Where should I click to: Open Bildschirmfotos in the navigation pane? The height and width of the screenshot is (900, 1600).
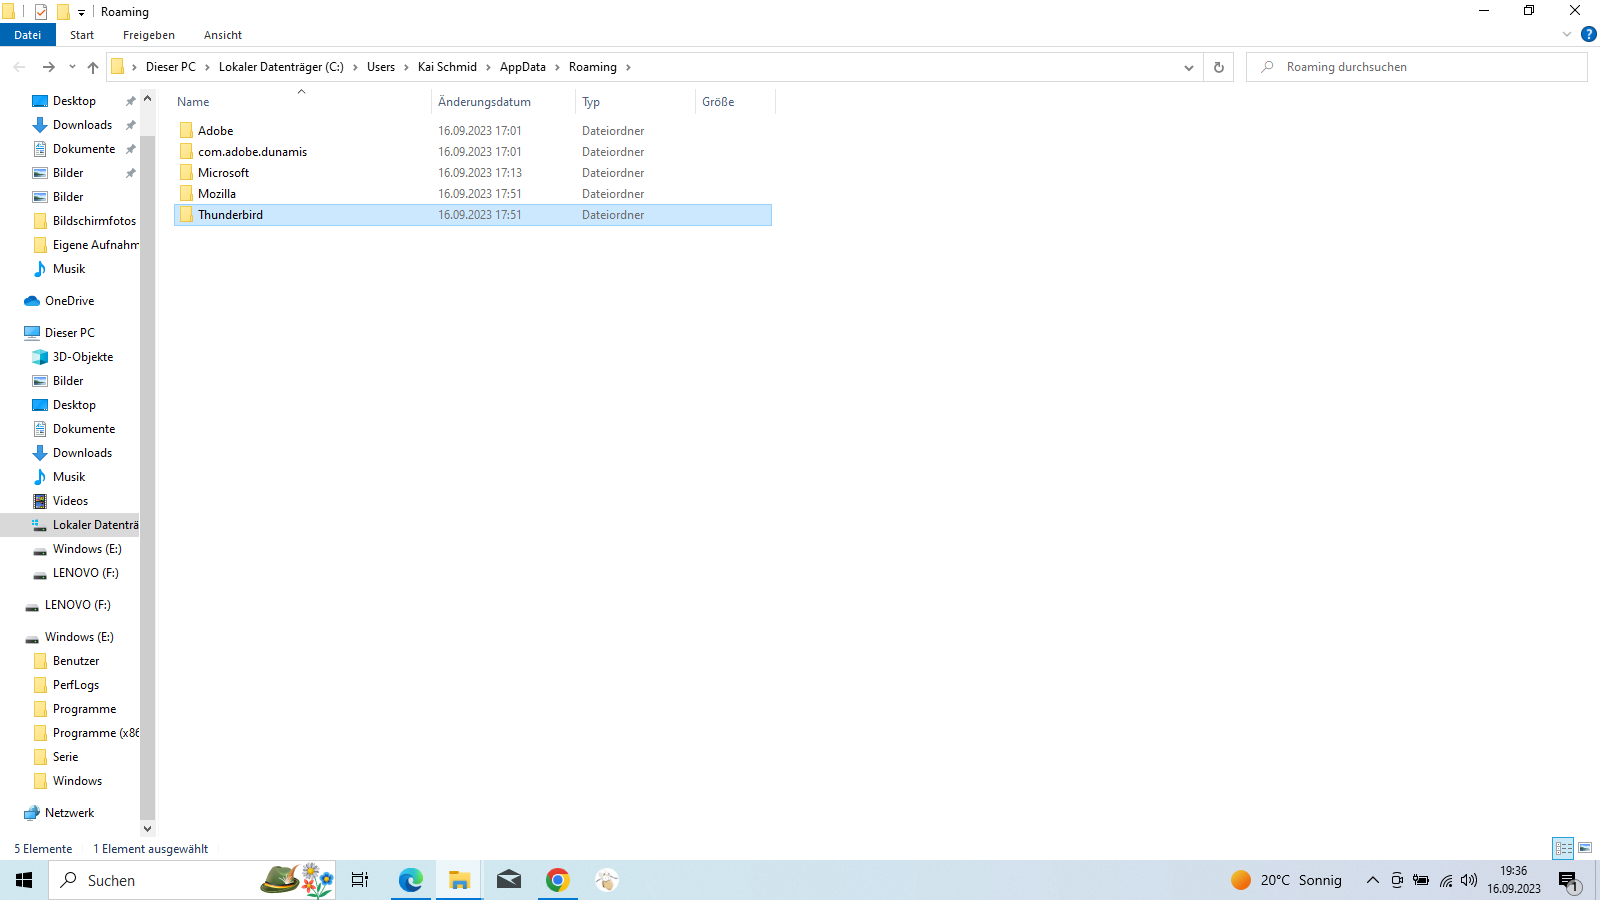click(x=94, y=221)
